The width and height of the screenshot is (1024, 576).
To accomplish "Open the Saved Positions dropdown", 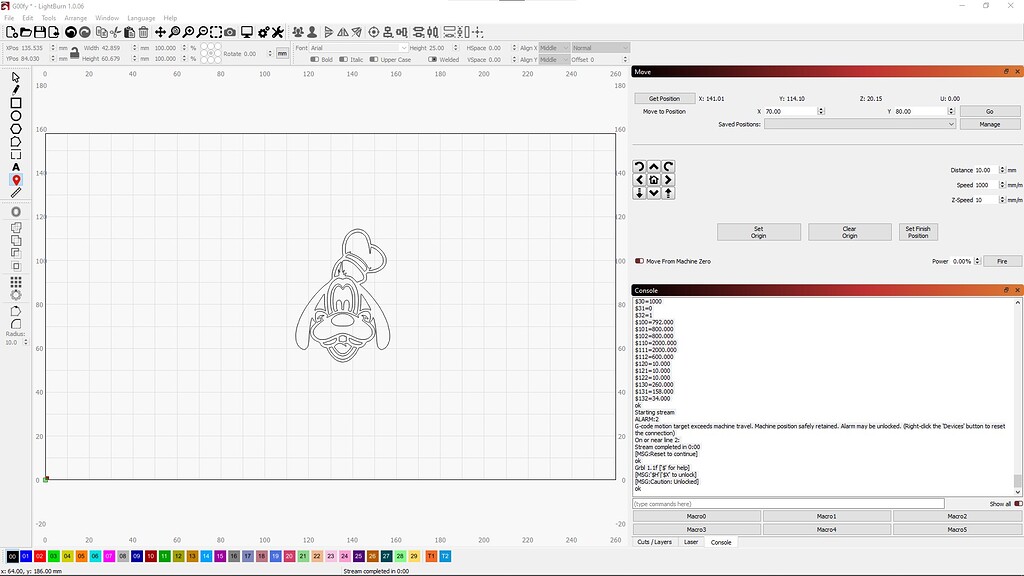I will click(x=860, y=124).
